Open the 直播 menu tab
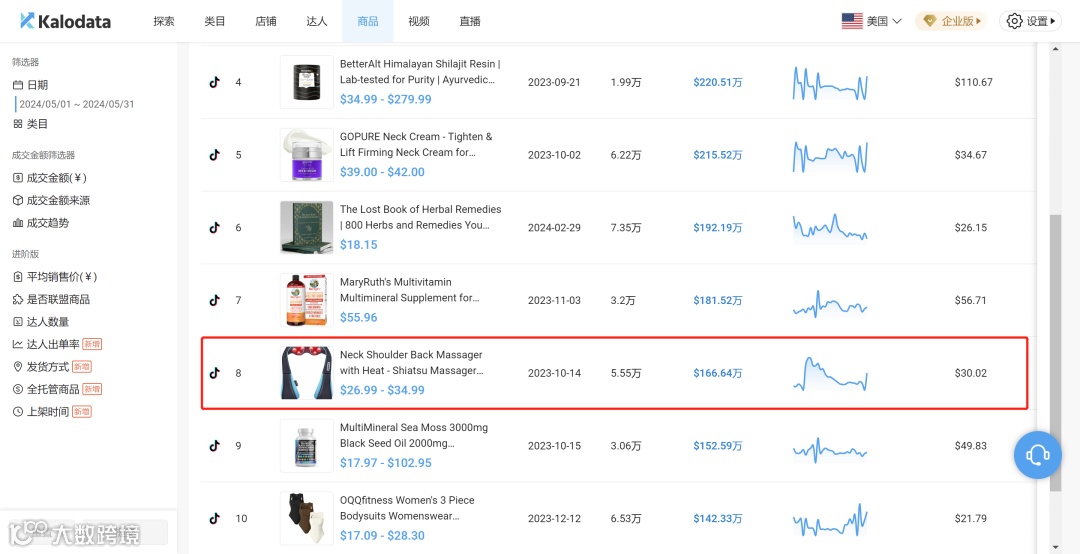 point(470,21)
